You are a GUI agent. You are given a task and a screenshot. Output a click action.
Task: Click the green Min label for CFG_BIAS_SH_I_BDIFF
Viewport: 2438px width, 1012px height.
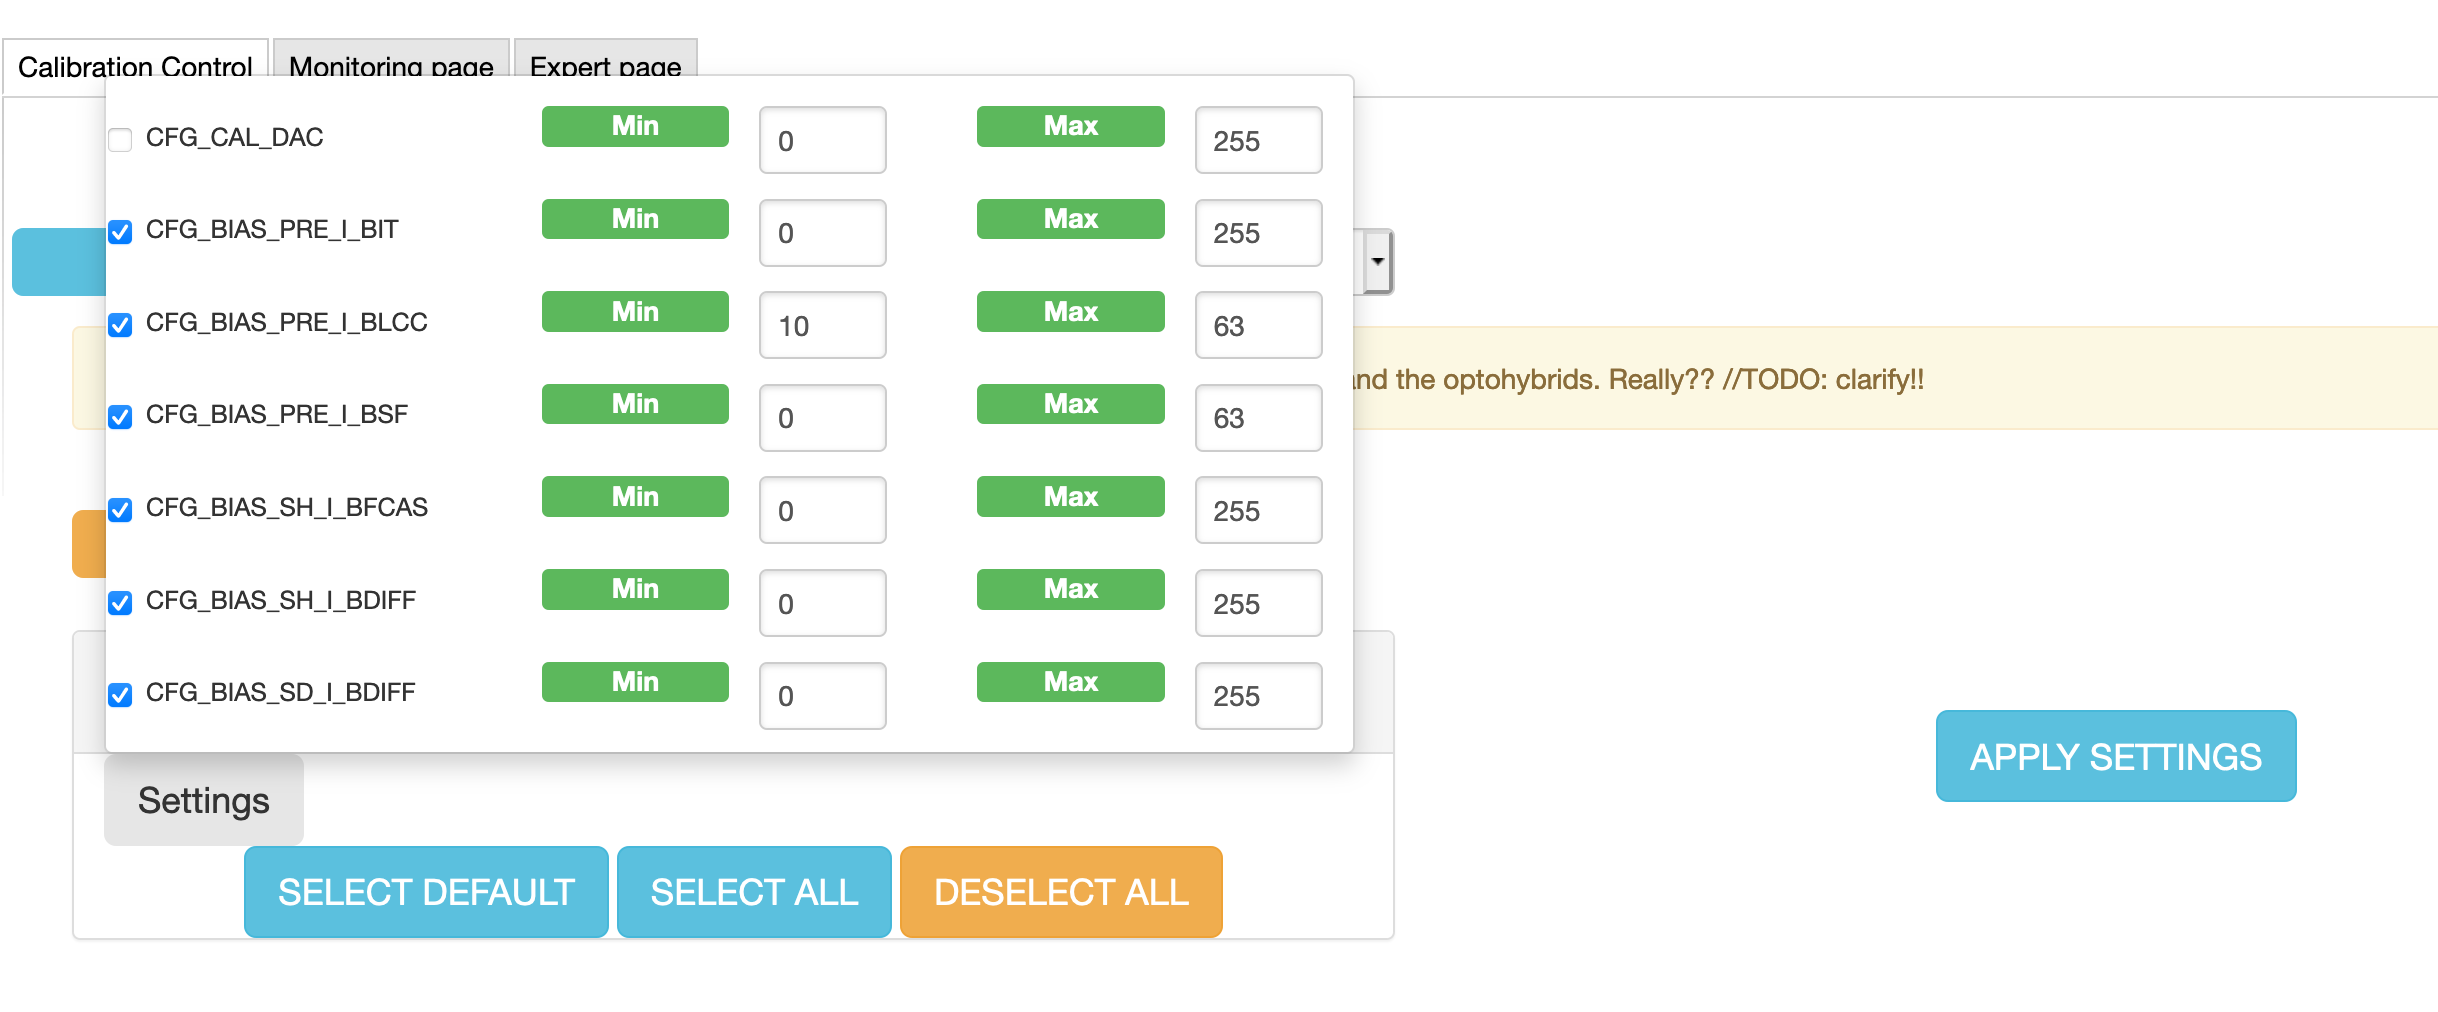[x=635, y=589]
